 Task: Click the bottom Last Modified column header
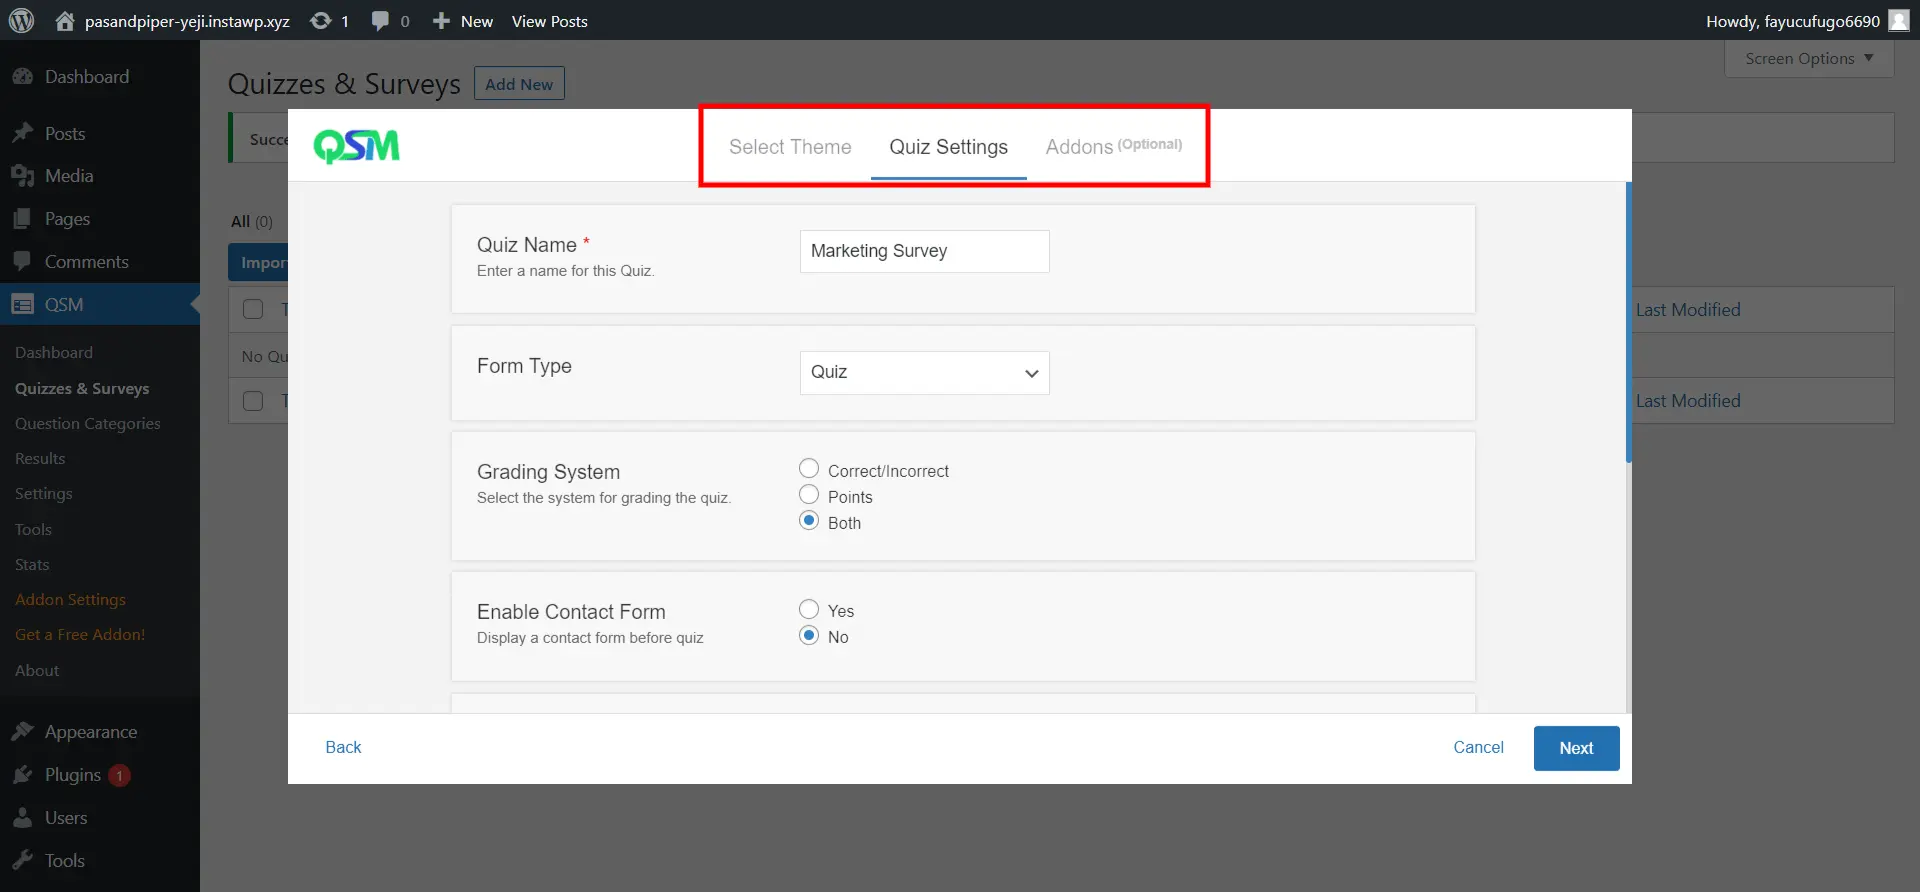[x=1688, y=401]
